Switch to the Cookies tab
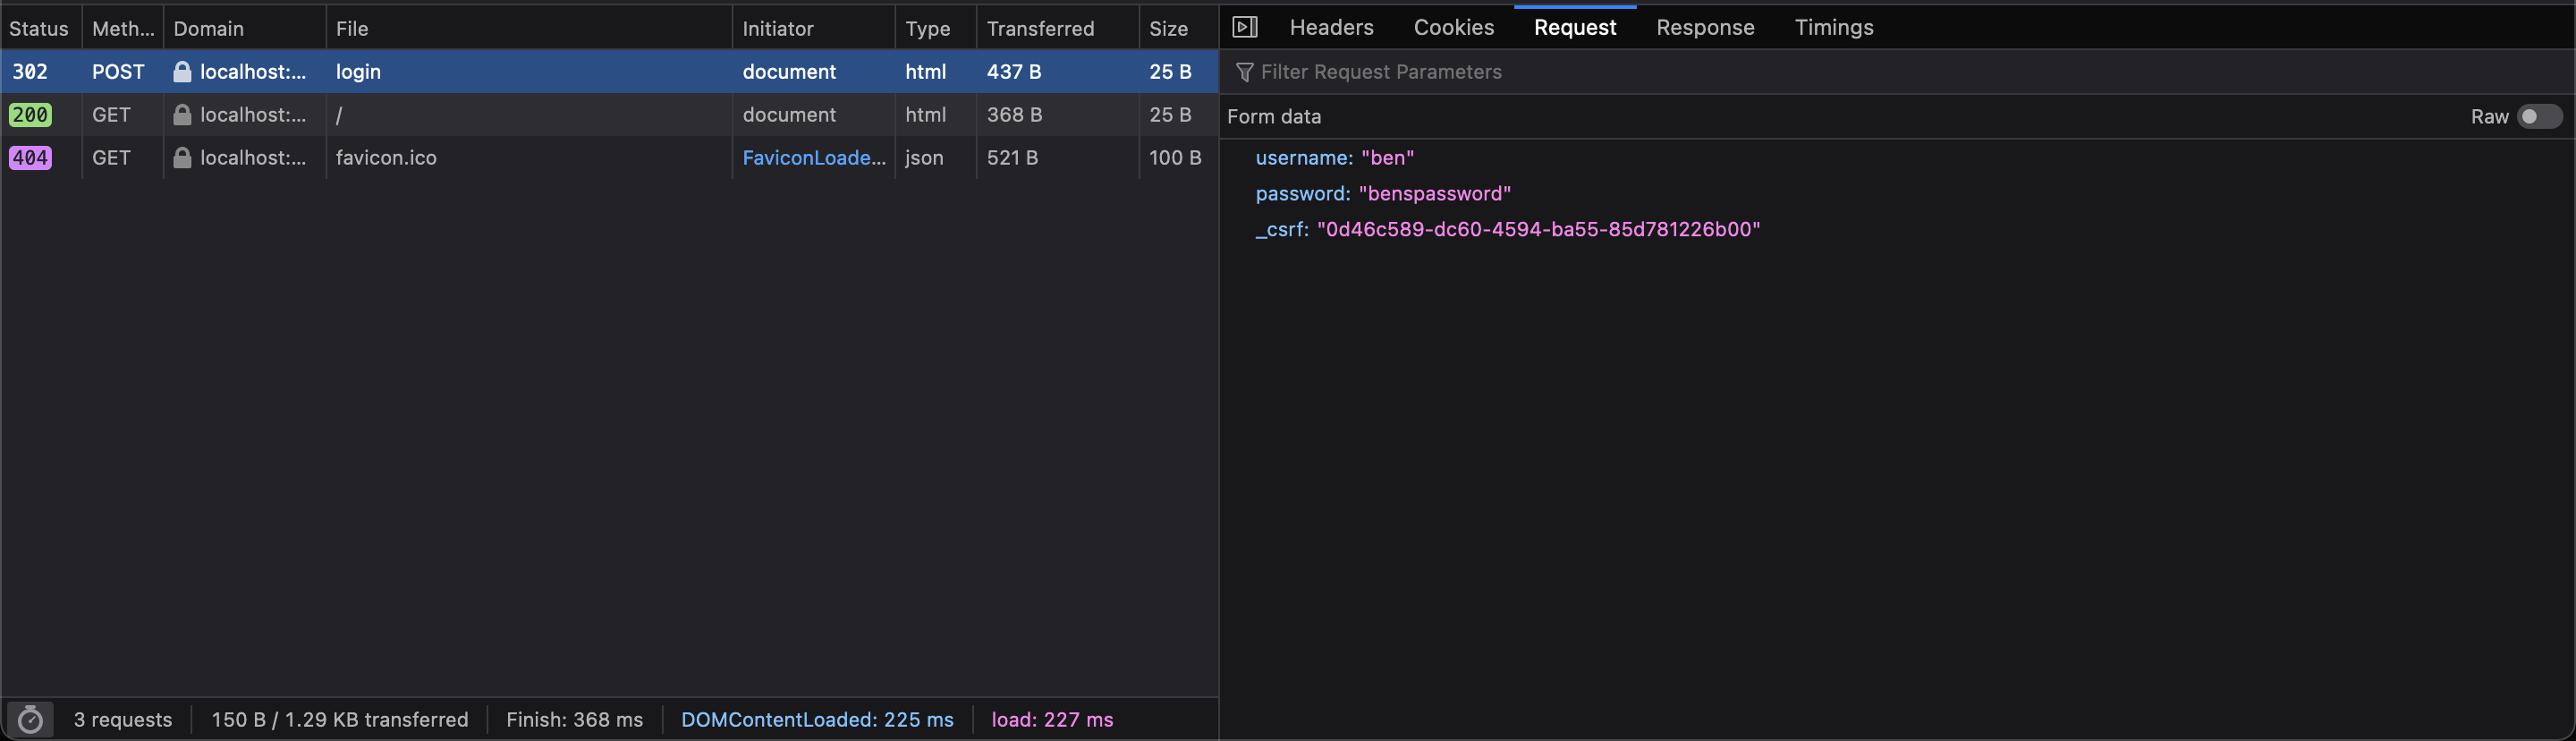The image size is (2576, 741). tap(1453, 28)
